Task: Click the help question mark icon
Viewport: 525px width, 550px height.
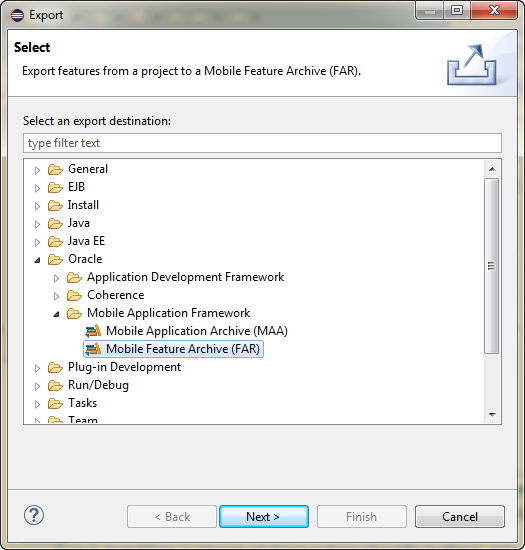Action: pyautogui.click(x=34, y=515)
